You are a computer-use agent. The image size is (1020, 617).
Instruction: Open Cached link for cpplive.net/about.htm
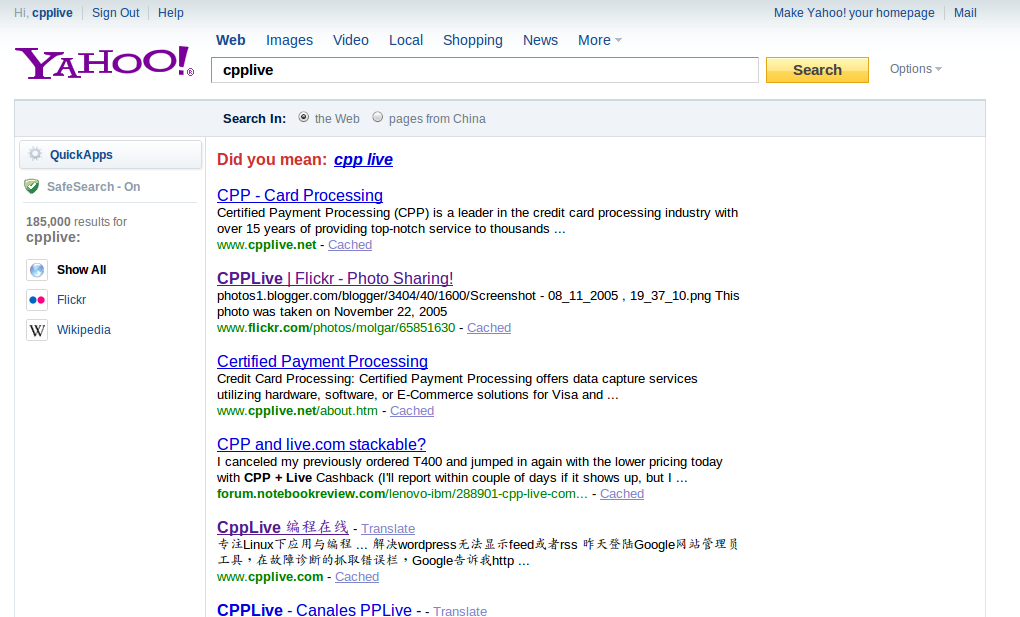pos(412,411)
